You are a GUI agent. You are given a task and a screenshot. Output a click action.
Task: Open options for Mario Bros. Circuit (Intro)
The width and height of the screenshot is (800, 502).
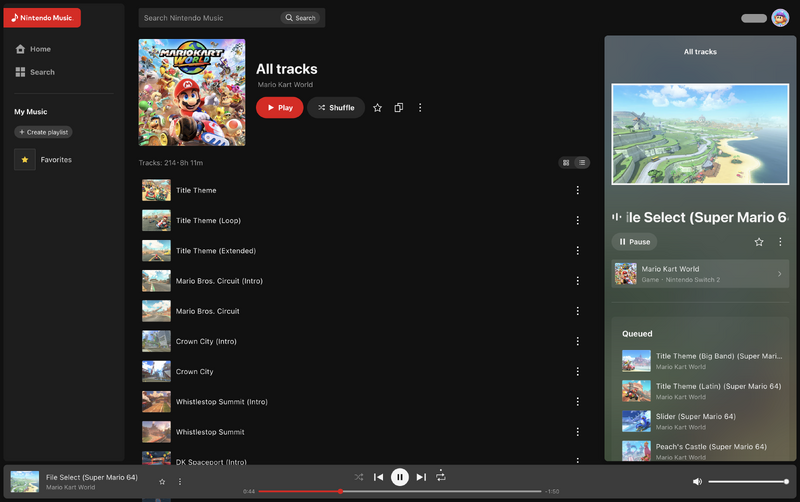point(578,281)
